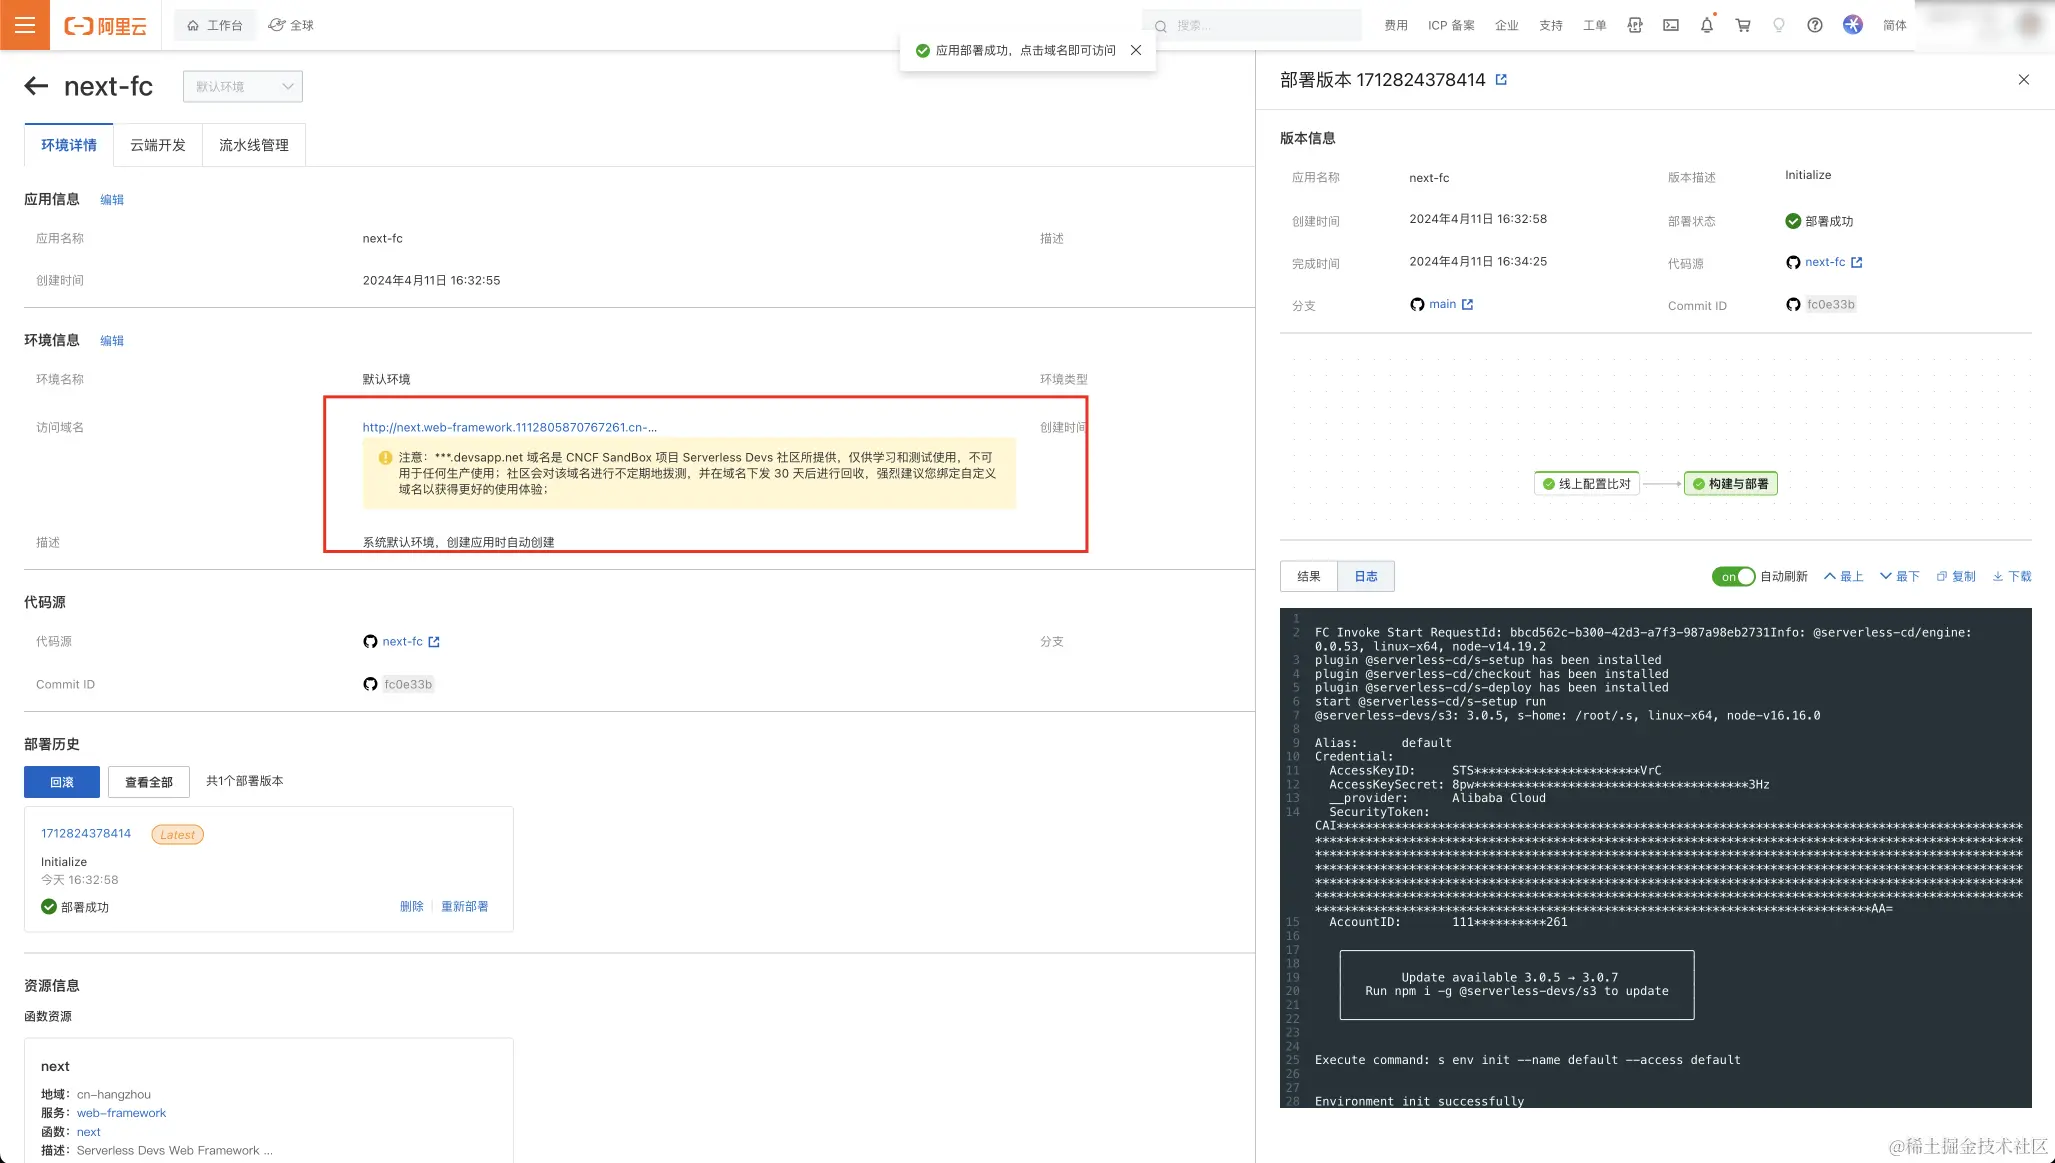Expand the 默认环境 environment dropdown
The image size is (2055, 1163).
(243, 86)
